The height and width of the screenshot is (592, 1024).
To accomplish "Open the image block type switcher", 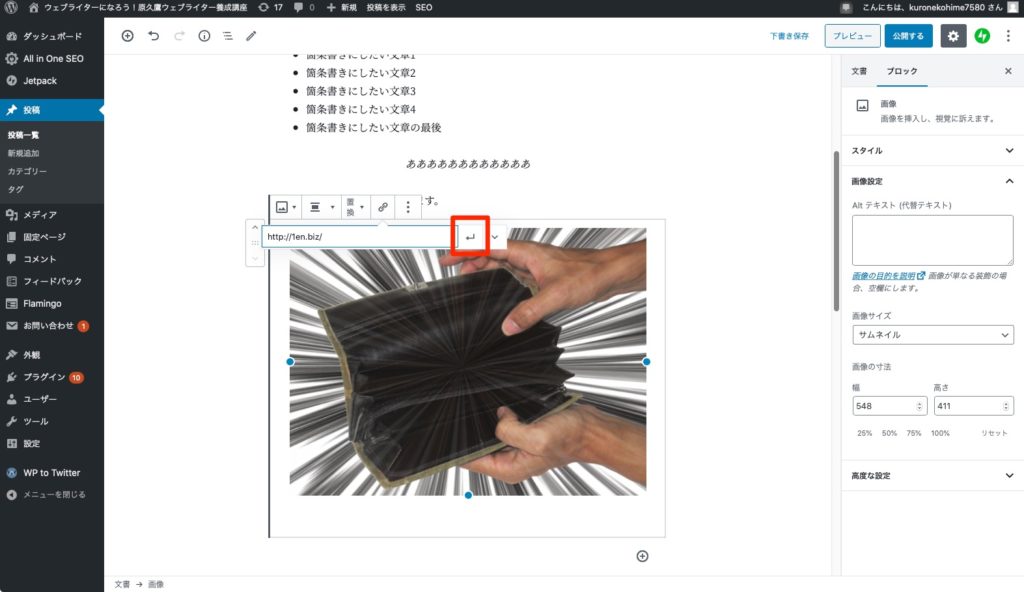I will coord(286,207).
